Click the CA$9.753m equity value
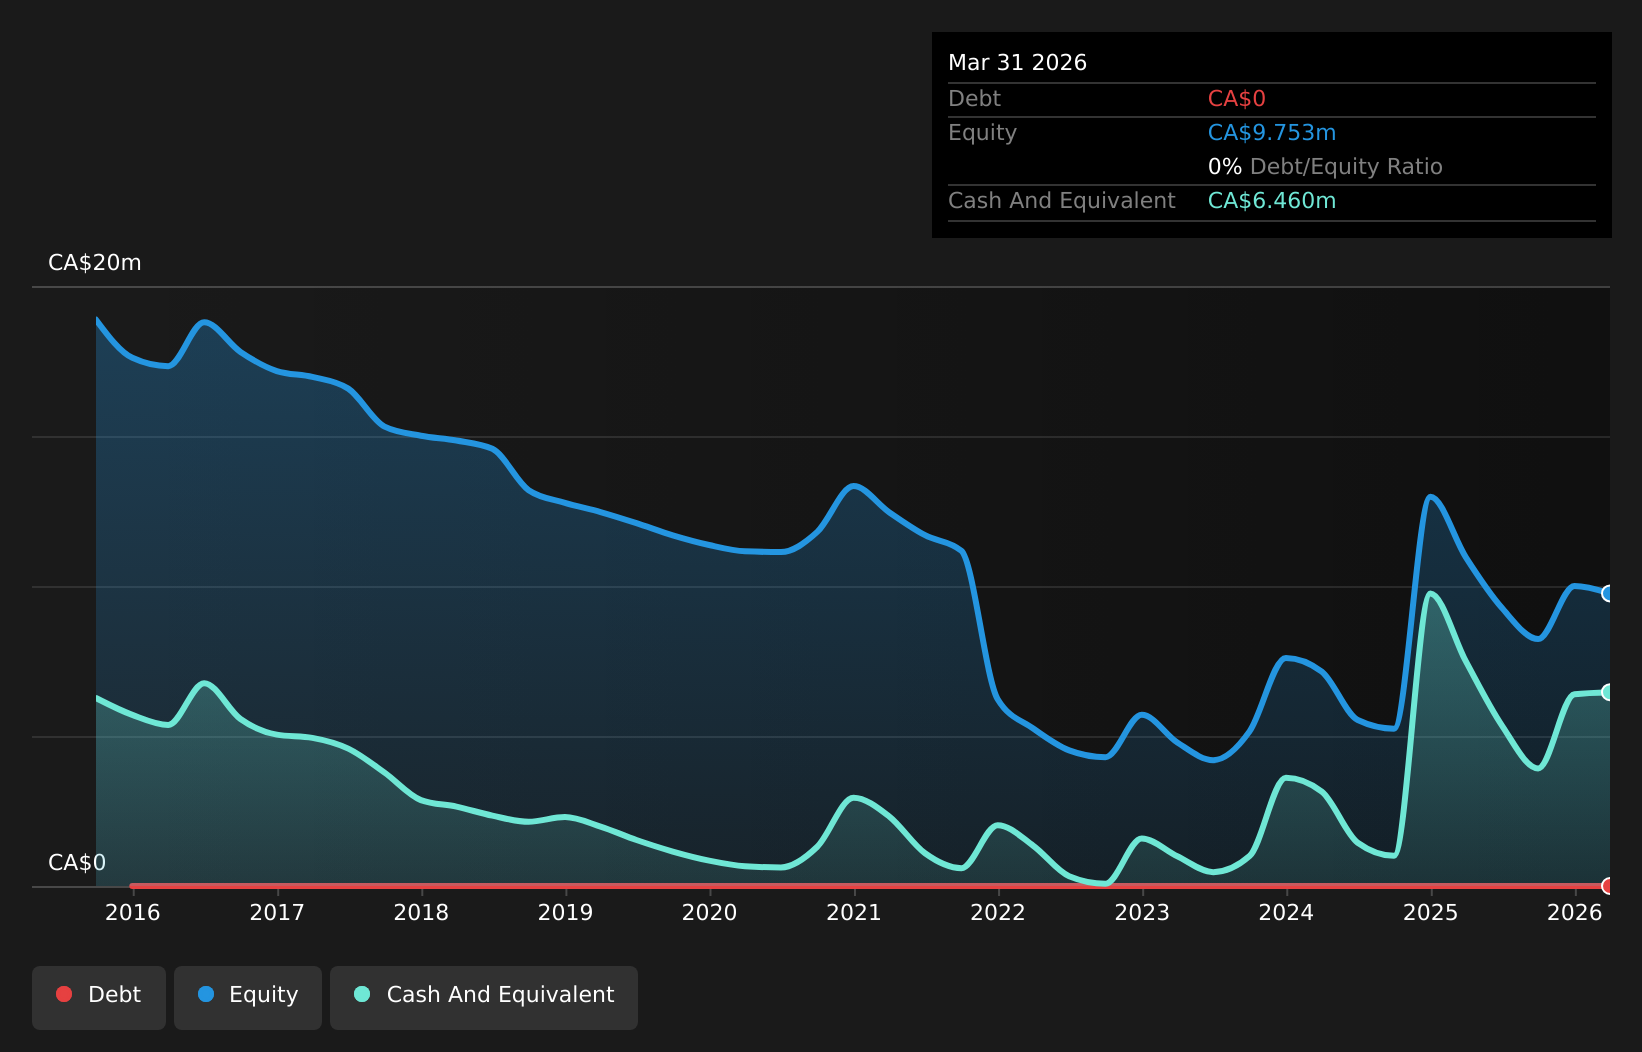 [1272, 133]
